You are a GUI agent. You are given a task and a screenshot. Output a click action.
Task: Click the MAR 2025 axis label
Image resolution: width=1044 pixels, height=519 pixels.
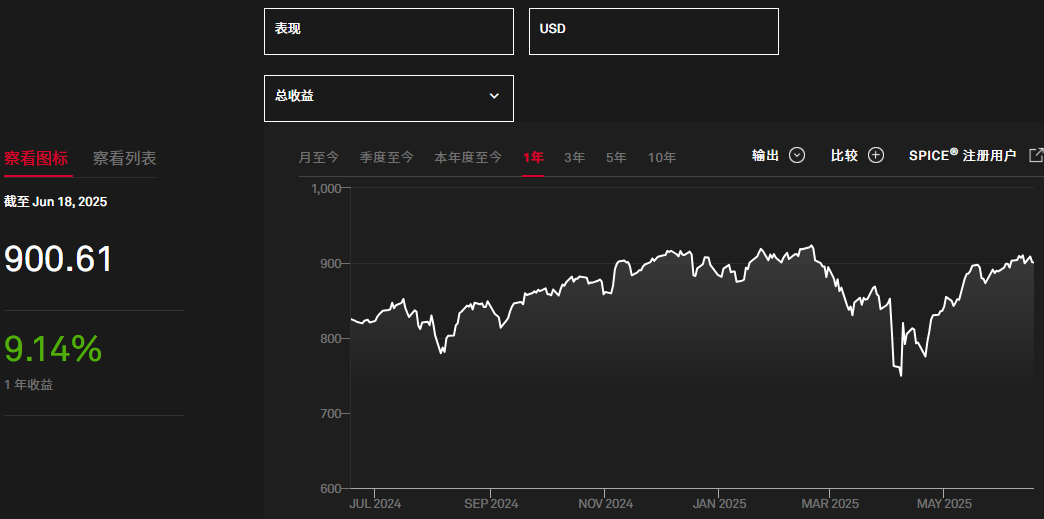[x=830, y=504]
